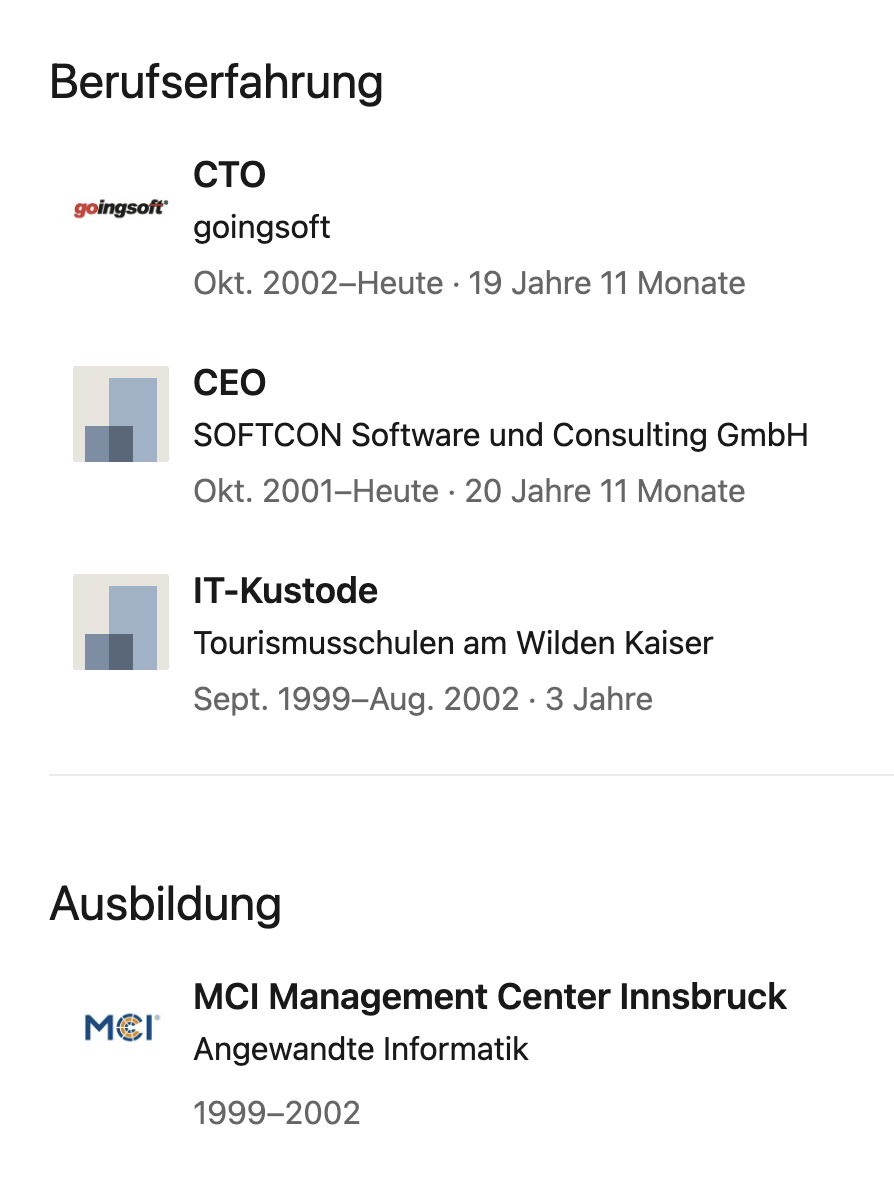Click the 1999–2002 education years

point(277,1113)
